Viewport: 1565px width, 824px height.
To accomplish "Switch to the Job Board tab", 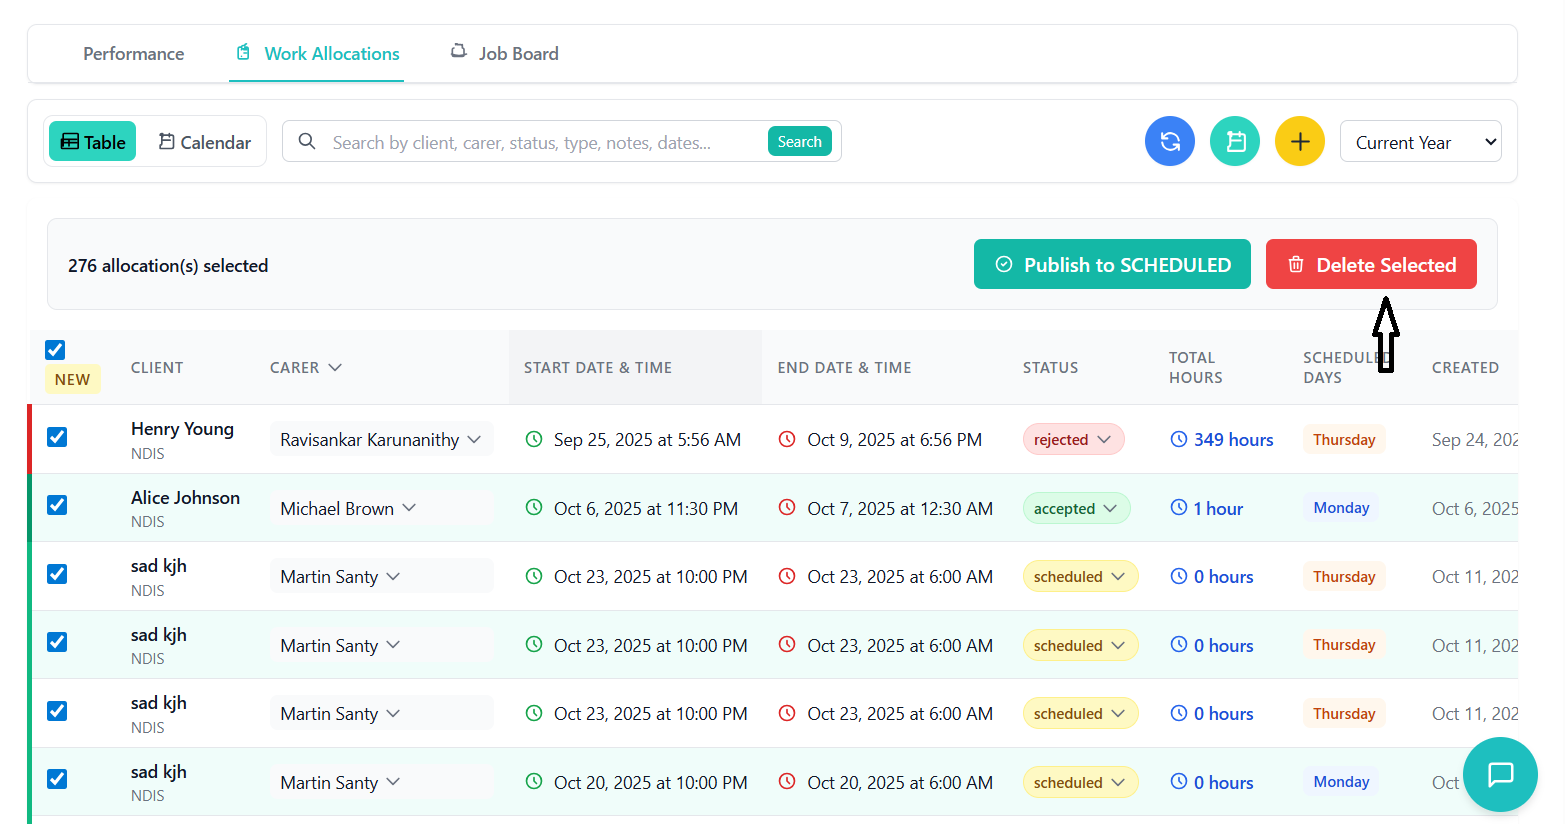I will pyautogui.click(x=505, y=54).
